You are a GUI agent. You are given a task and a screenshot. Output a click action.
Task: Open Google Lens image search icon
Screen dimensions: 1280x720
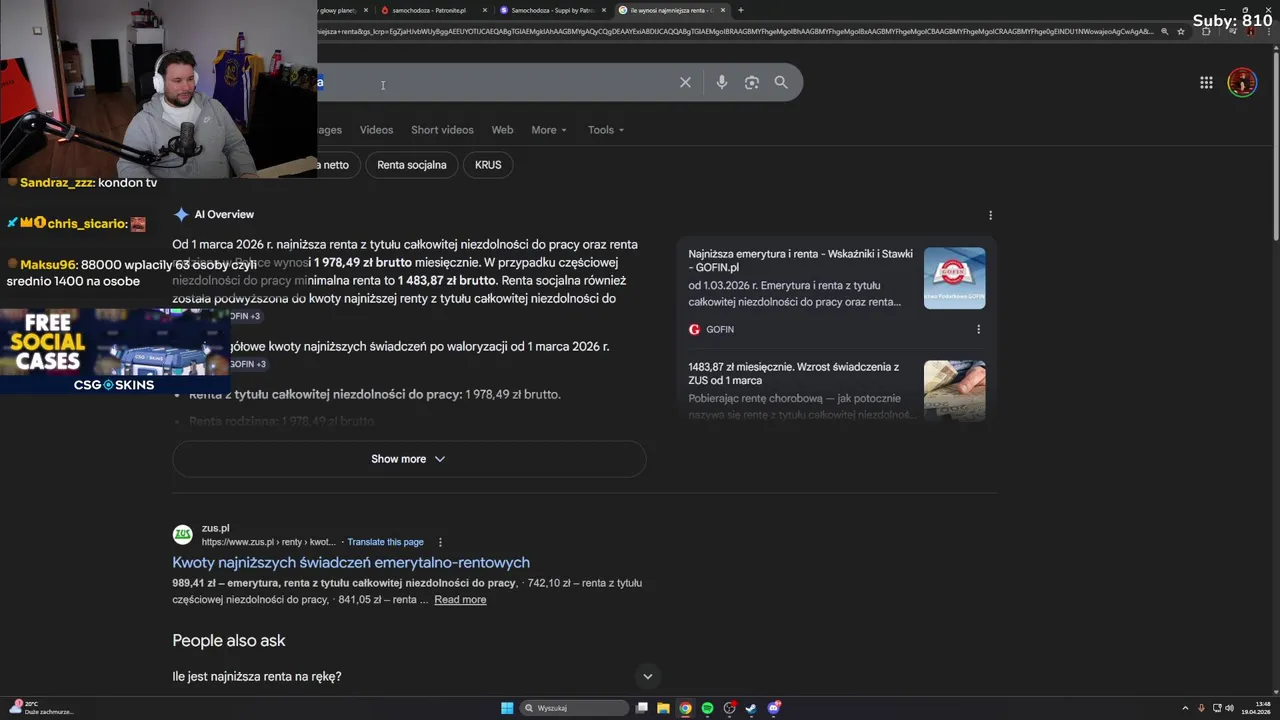(x=752, y=83)
